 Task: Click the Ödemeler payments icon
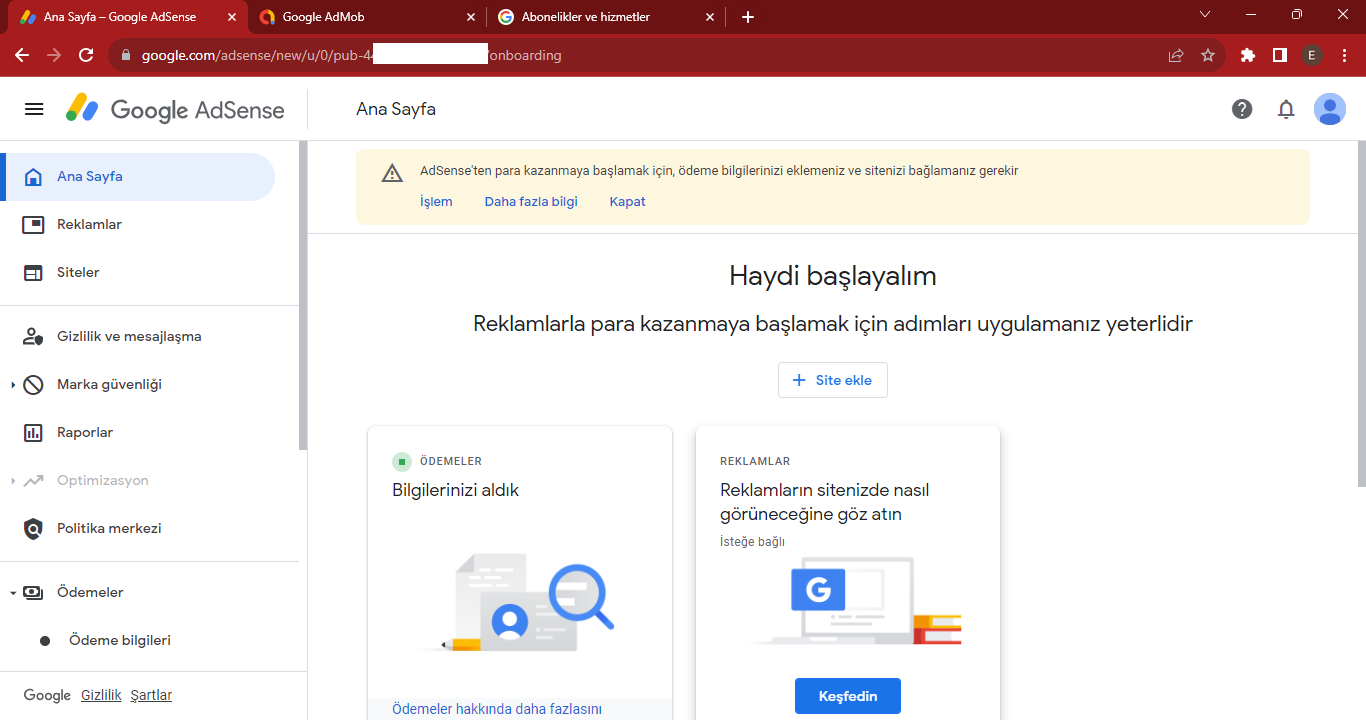33,593
